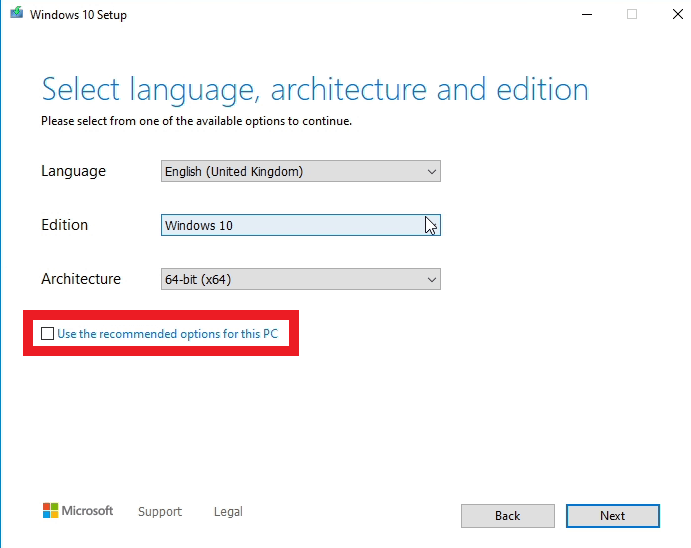Tick the recommended options checkbox
This screenshot has height=548, width=691.
click(47, 333)
